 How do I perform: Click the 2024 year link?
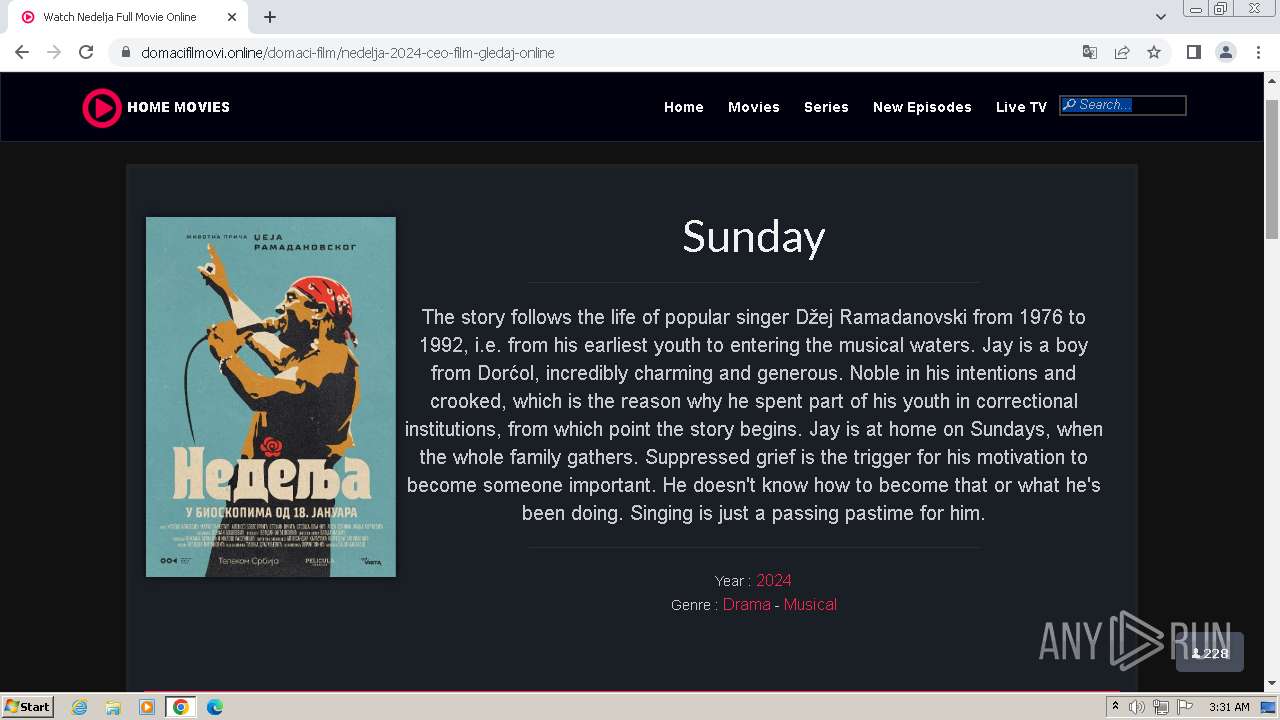coord(774,580)
